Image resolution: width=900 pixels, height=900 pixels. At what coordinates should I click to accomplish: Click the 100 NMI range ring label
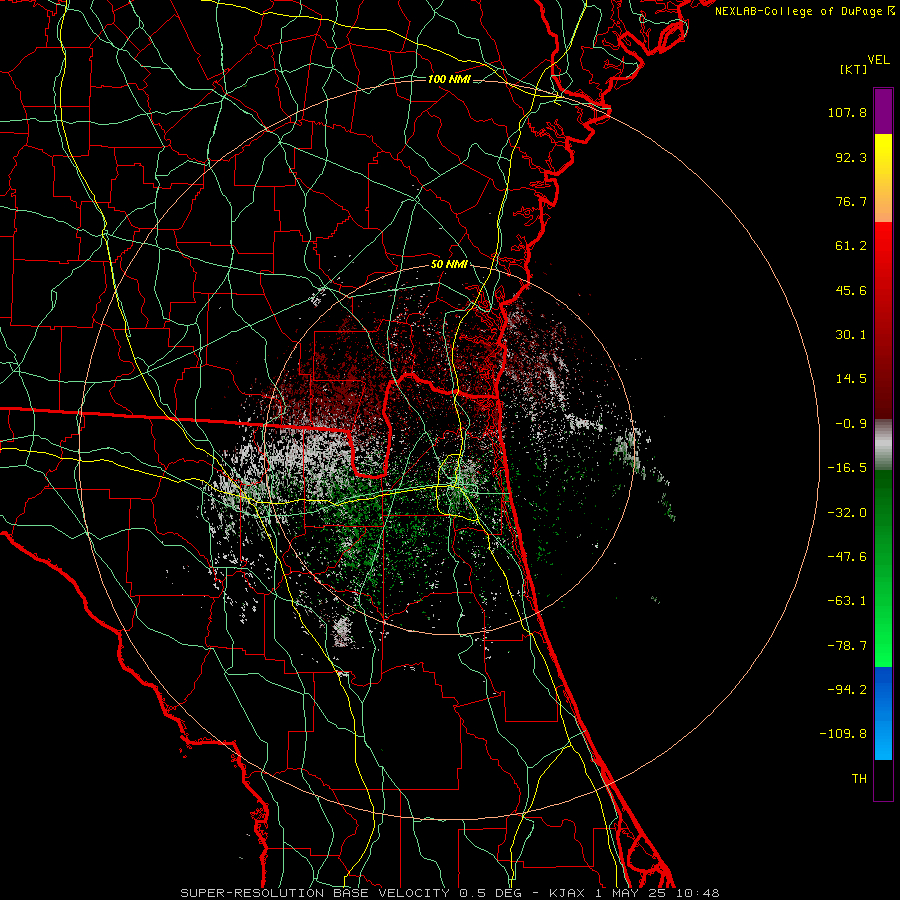(x=449, y=79)
